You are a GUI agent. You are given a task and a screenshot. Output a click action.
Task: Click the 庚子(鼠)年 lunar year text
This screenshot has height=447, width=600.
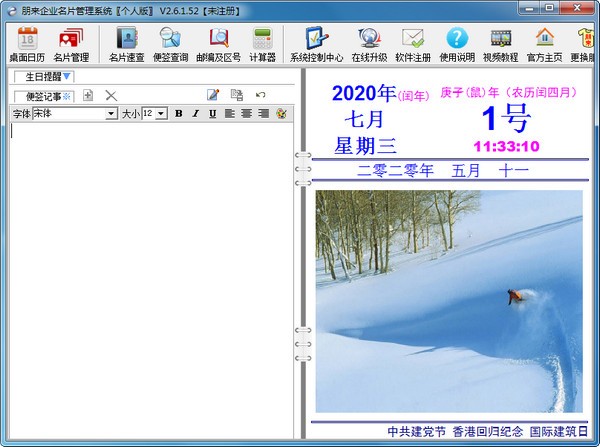pyautogui.click(x=470, y=92)
